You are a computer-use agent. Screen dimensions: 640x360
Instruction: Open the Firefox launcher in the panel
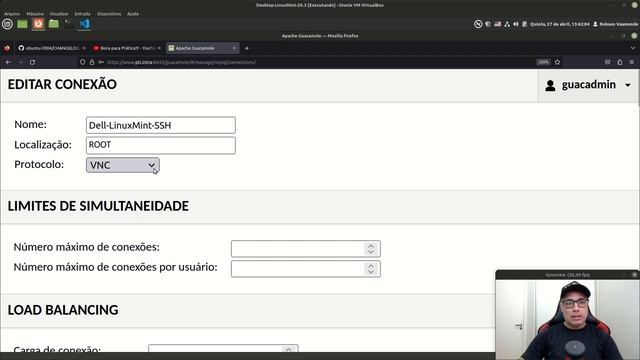click(x=38, y=24)
